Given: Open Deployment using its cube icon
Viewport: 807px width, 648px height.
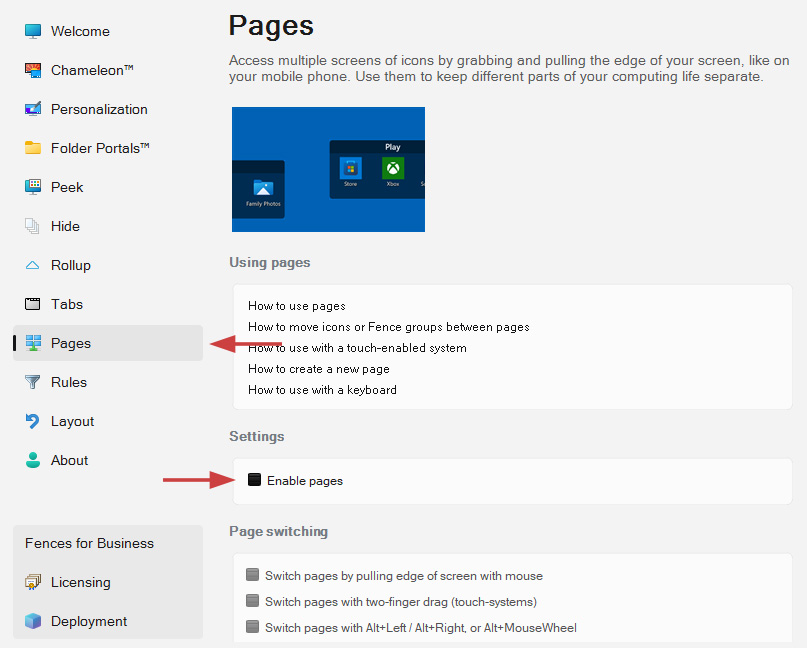Looking at the screenshot, I should [x=33, y=621].
